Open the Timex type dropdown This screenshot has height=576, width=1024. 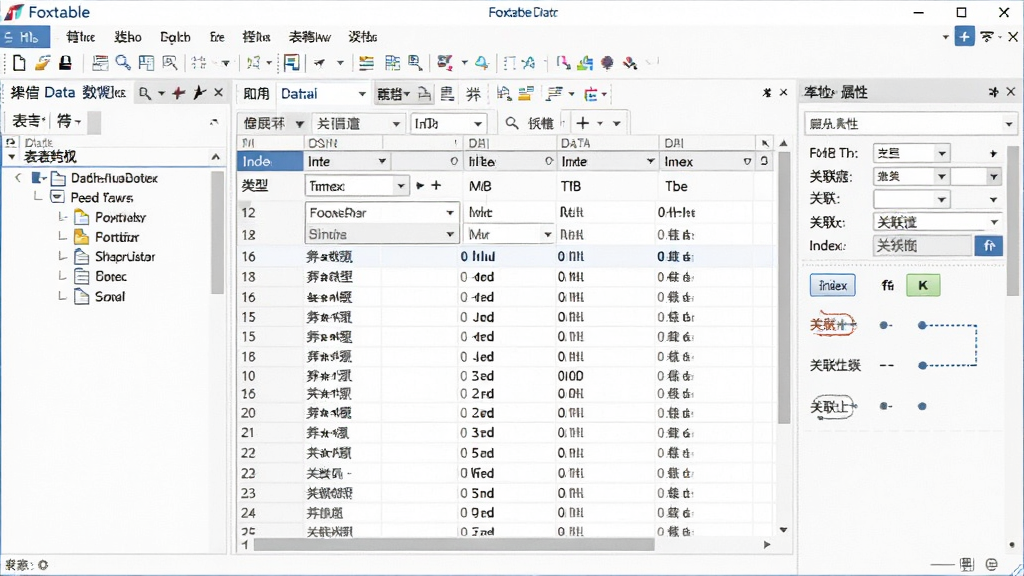click(x=400, y=186)
